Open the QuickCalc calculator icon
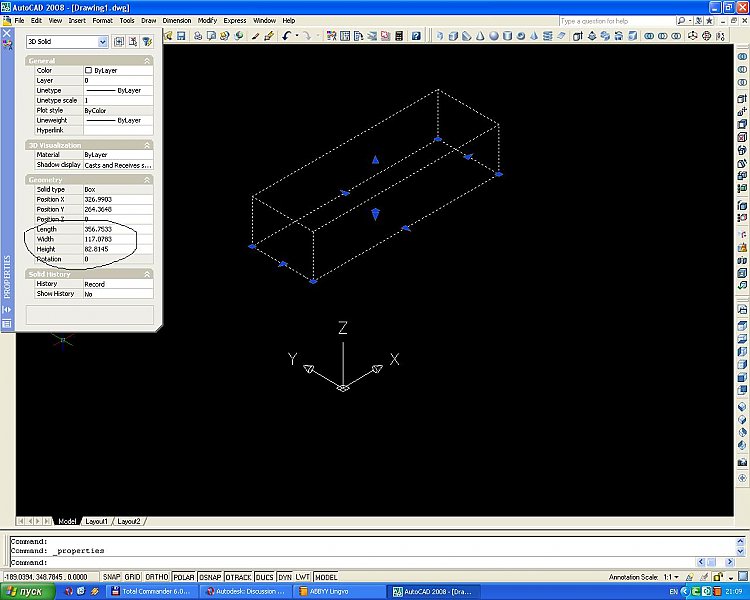 point(398,36)
